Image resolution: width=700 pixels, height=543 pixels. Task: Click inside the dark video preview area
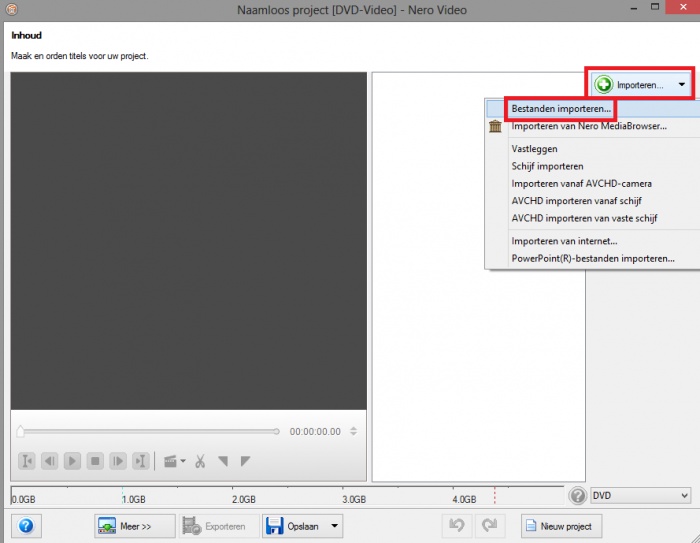coord(188,241)
